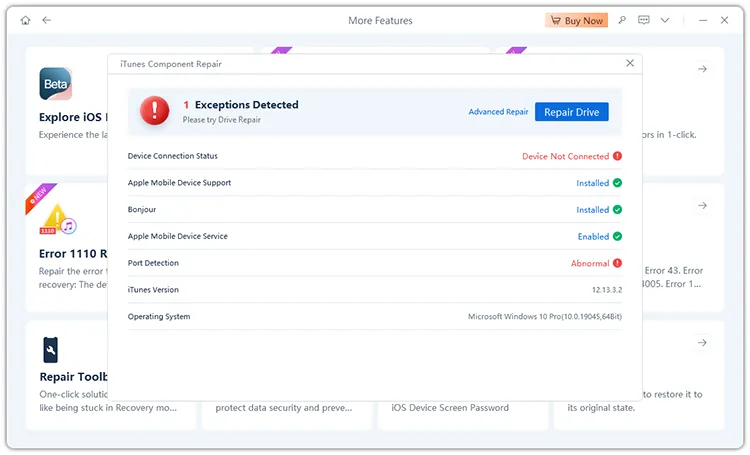The width and height of the screenshot is (750, 455).
Task: Open the Error 1110 repair icon
Action: tap(58, 220)
